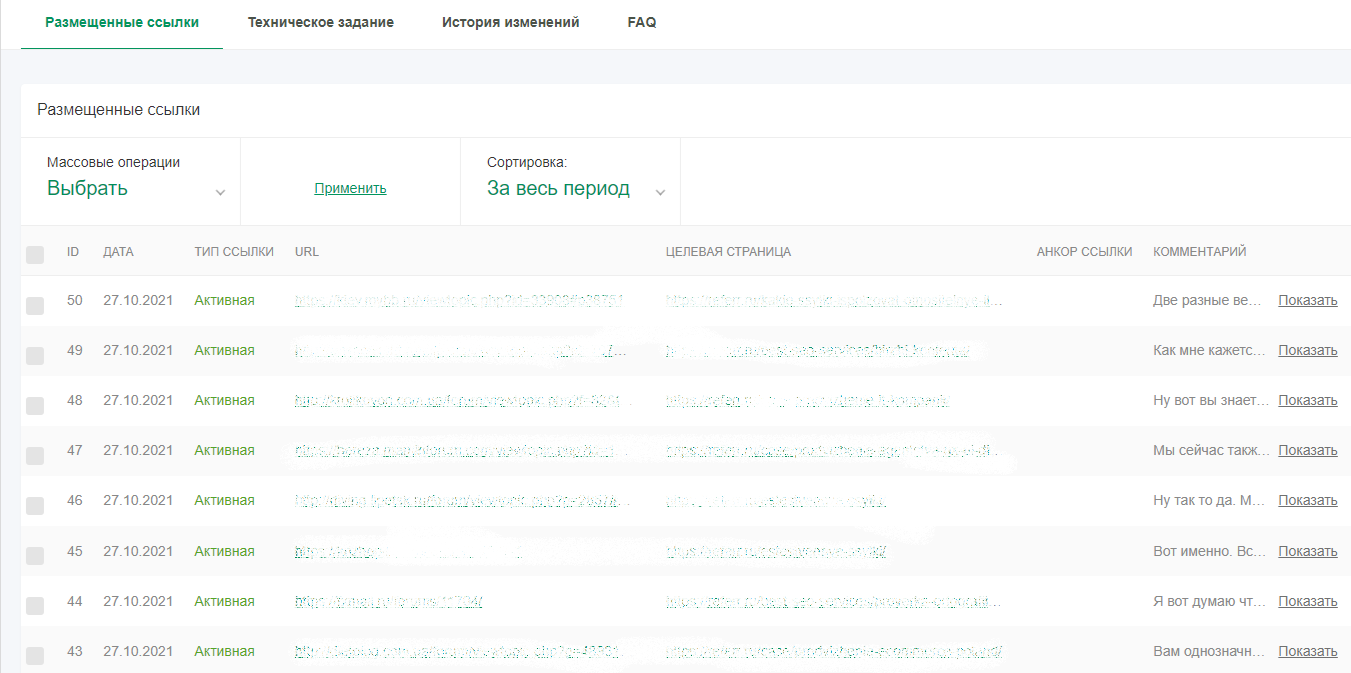Viewport: 1351px width, 673px height.
Task: Open the История изменений tab
Action: click(x=510, y=22)
